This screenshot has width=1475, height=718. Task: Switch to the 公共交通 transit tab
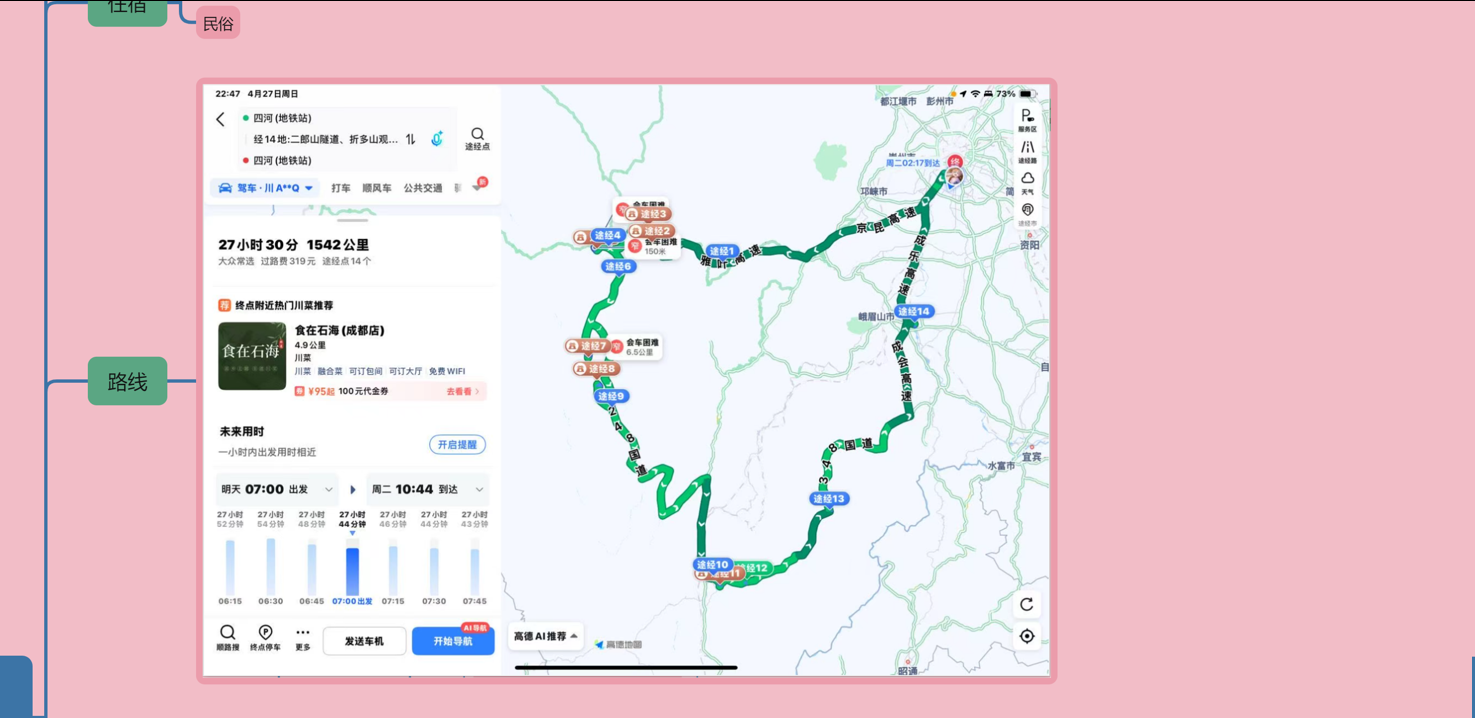[x=422, y=188]
